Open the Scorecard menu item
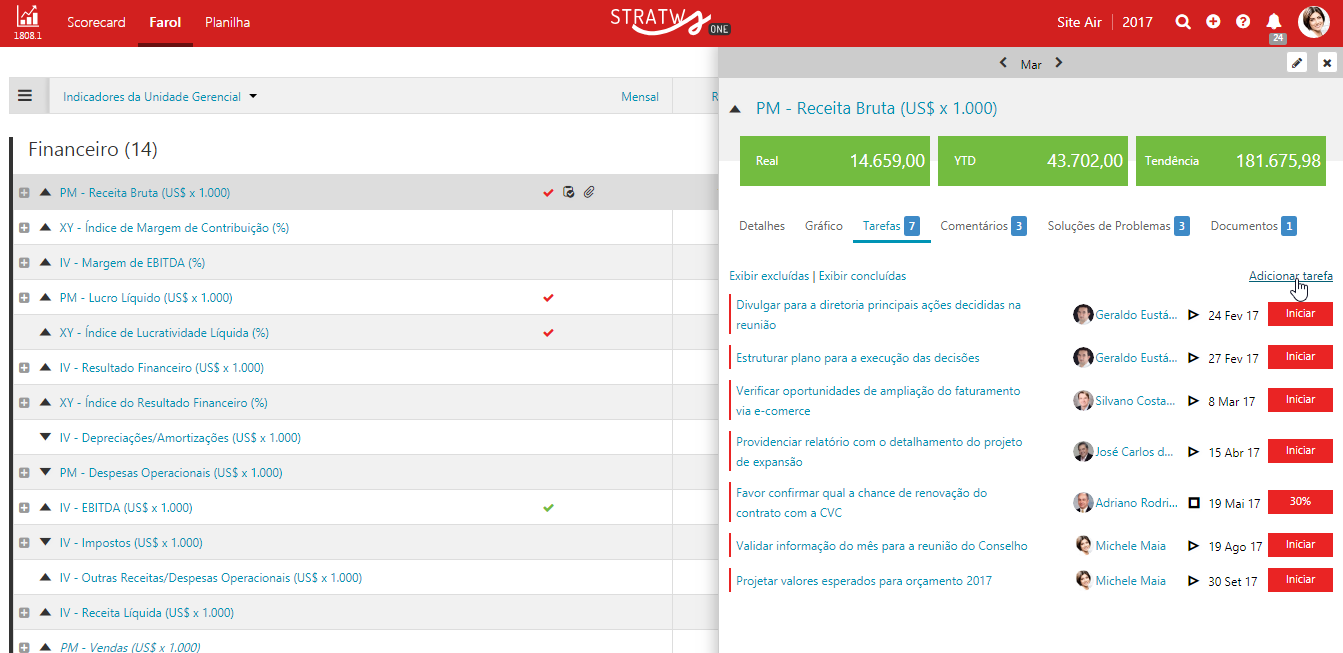The image size is (1343, 653). coord(96,22)
